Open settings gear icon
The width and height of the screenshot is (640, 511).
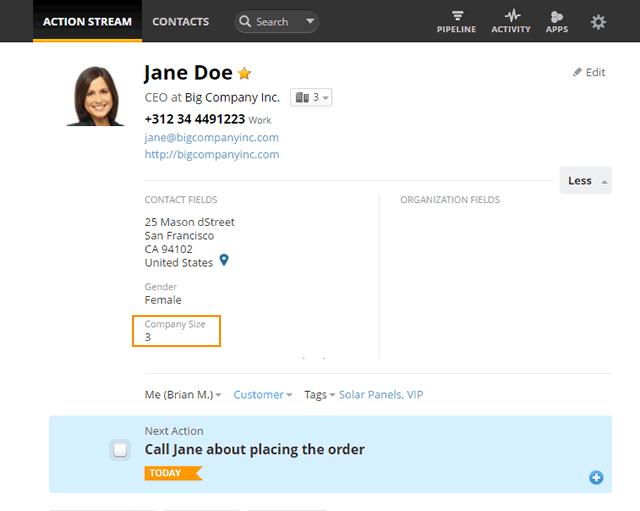pyautogui.click(x=598, y=22)
